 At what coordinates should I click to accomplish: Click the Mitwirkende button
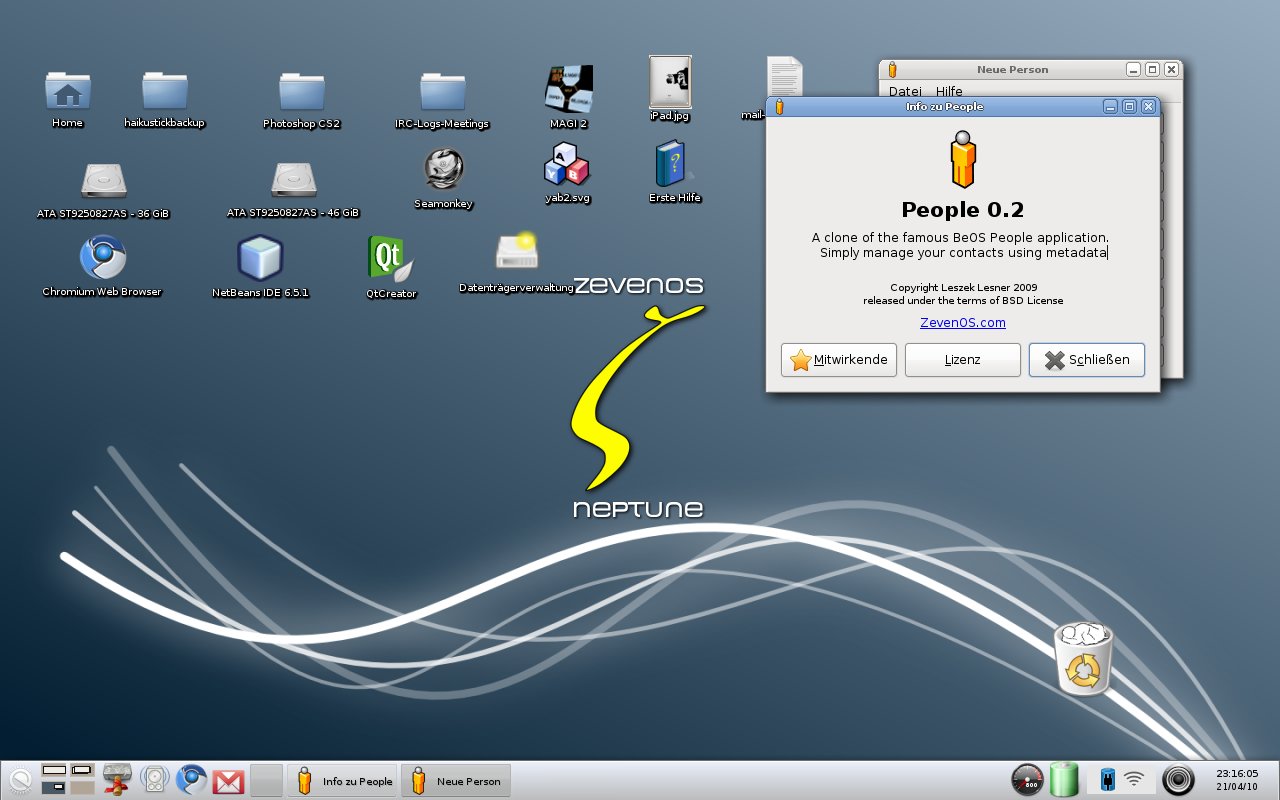[838, 360]
